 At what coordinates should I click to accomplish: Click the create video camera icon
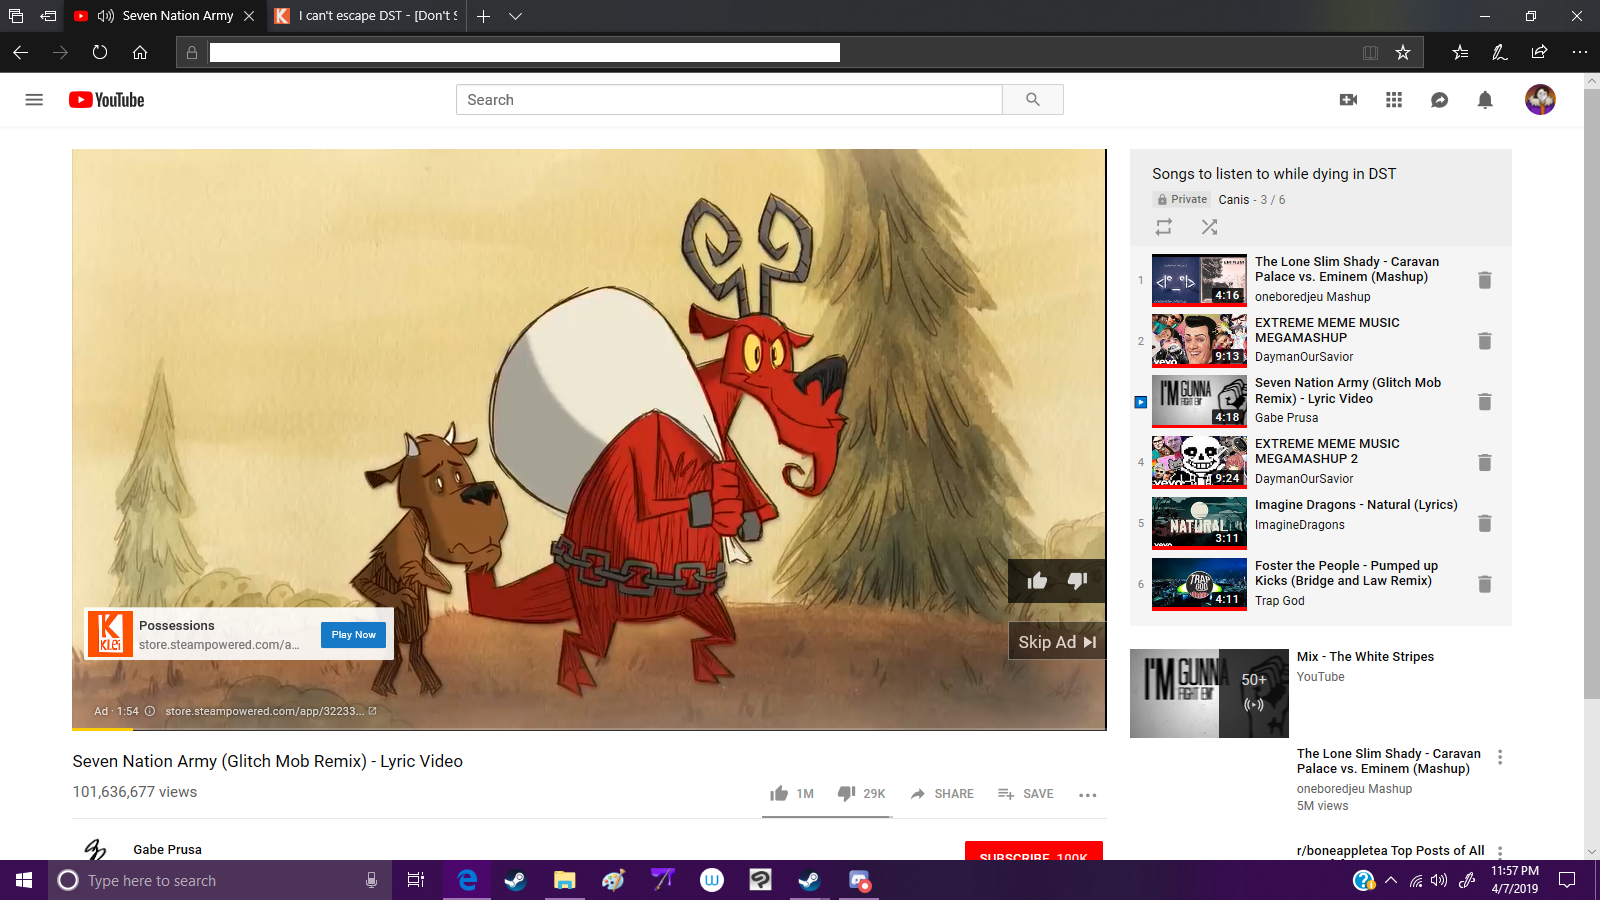[1348, 100]
